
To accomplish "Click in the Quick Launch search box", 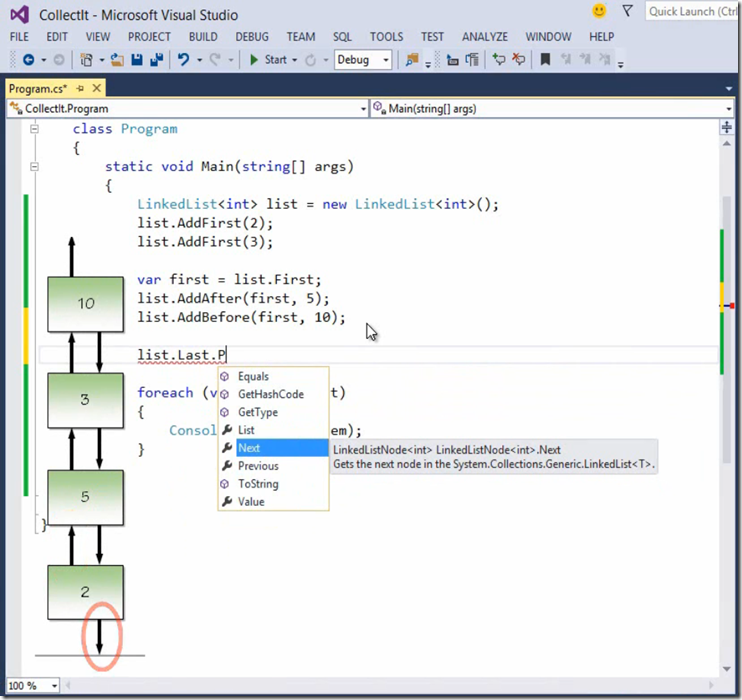I will pyautogui.click(x=692, y=11).
